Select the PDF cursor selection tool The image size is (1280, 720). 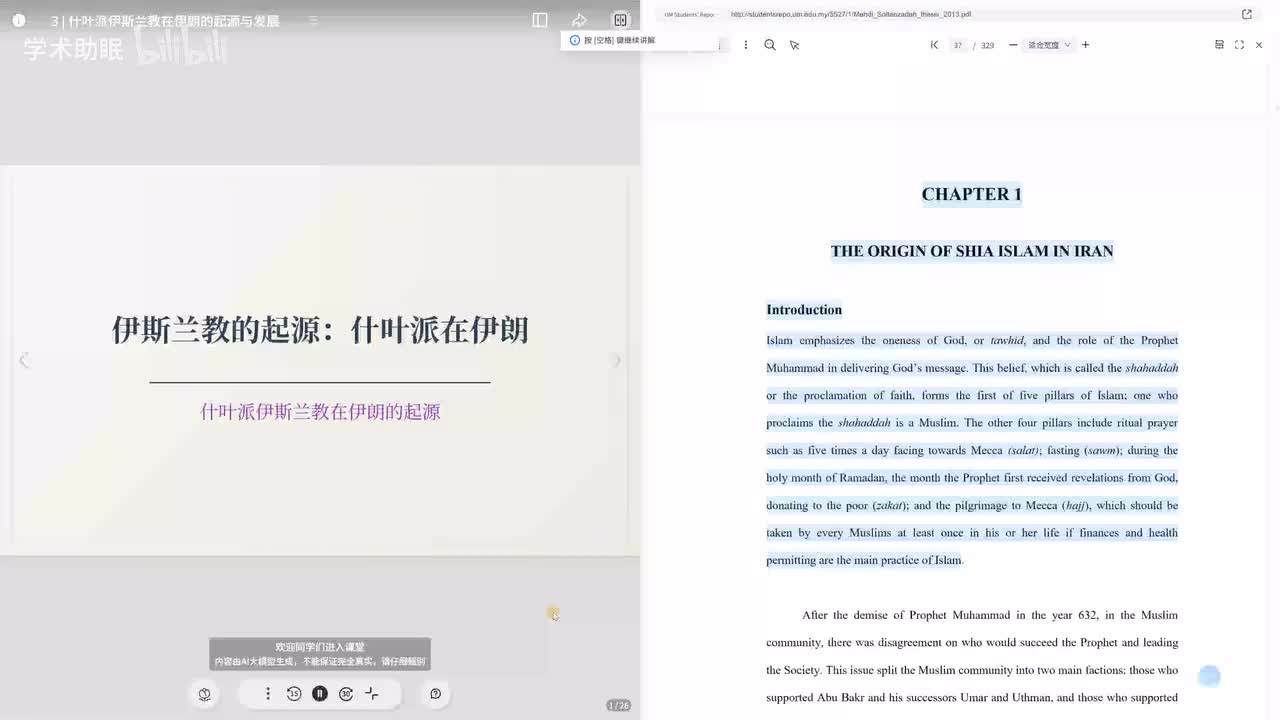[x=794, y=45]
